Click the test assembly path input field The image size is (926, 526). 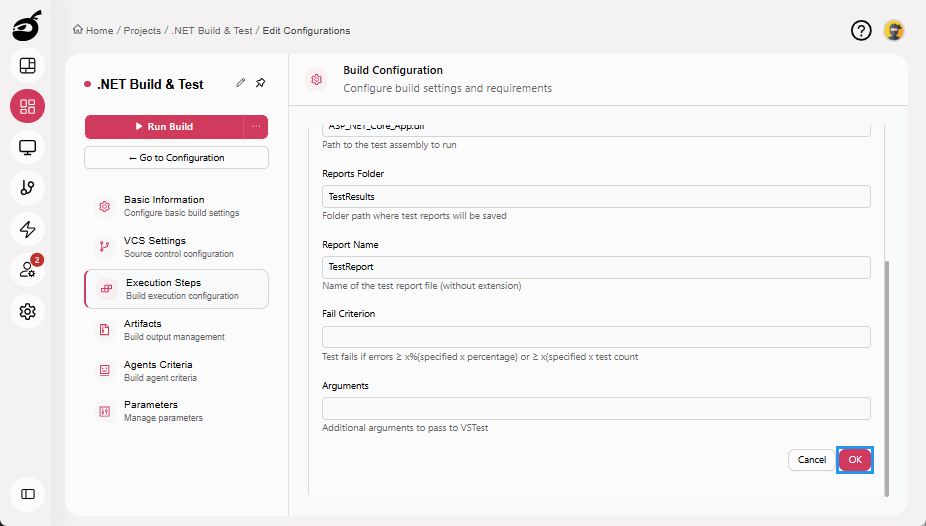coord(596,130)
